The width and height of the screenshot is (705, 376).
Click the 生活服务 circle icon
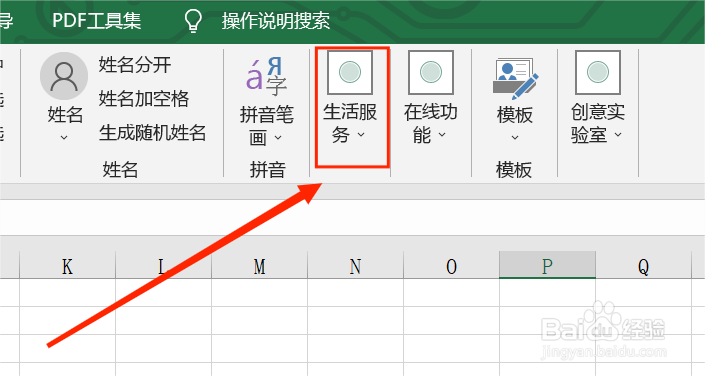coord(350,72)
